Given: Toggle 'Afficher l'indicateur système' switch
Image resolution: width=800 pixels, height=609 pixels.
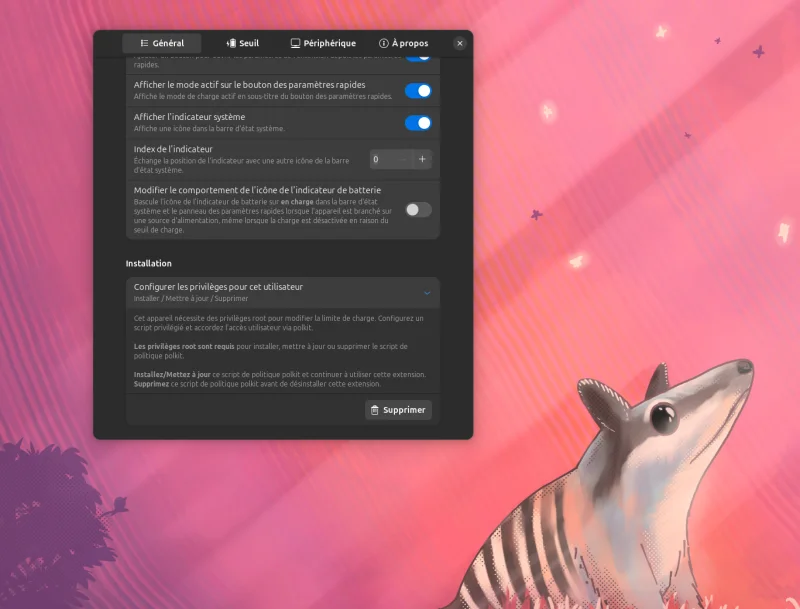Looking at the screenshot, I should point(418,123).
